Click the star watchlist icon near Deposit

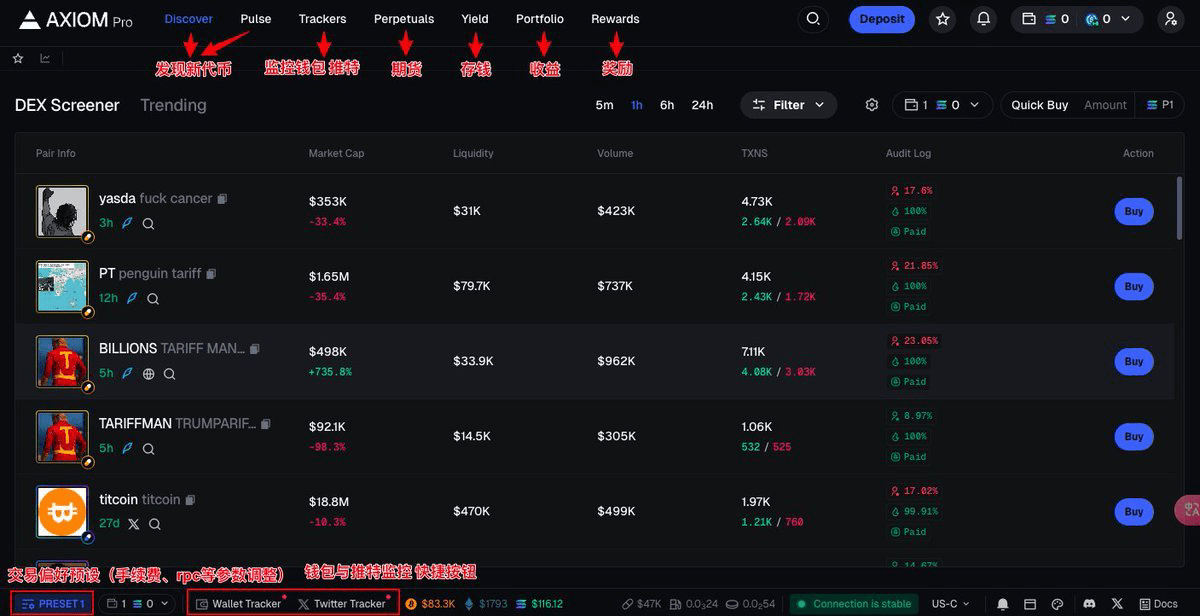[942, 19]
